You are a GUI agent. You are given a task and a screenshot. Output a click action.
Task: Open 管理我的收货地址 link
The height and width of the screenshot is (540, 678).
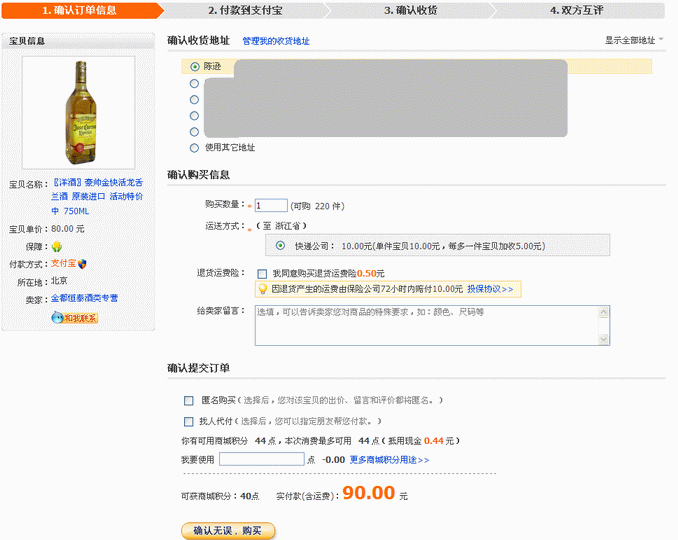coord(276,41)
